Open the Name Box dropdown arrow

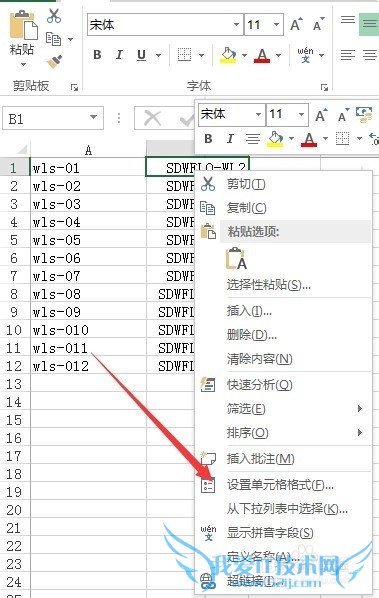[x=93, y=117]
